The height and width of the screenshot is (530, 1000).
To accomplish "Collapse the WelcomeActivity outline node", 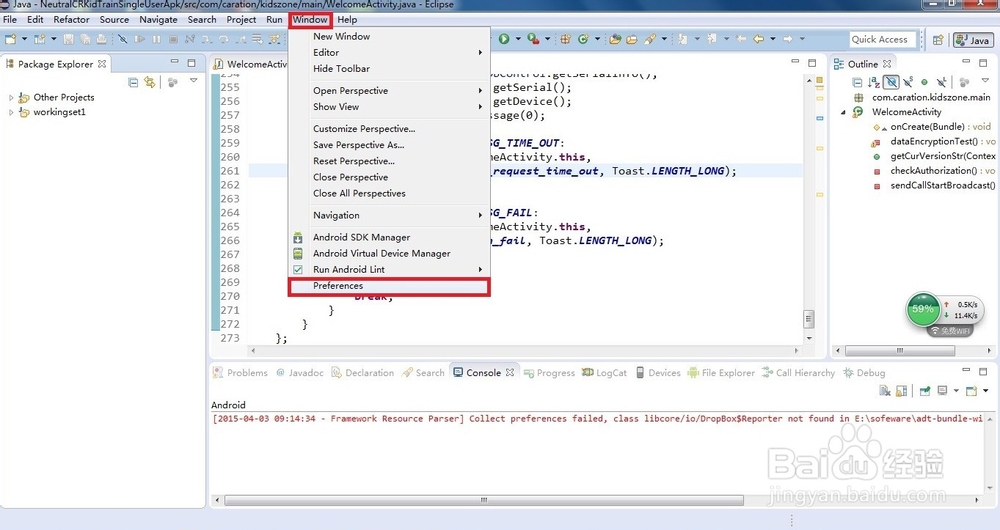I will tap(843, 112).
